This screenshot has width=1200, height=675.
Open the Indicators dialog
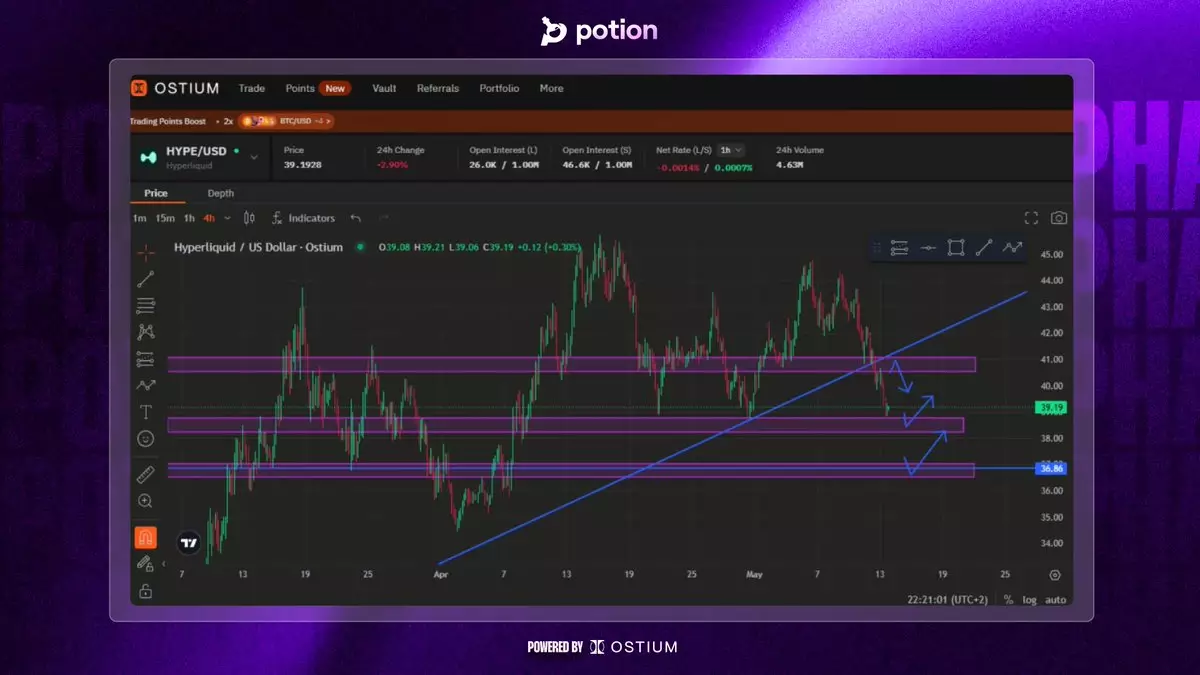coord(303,218)
